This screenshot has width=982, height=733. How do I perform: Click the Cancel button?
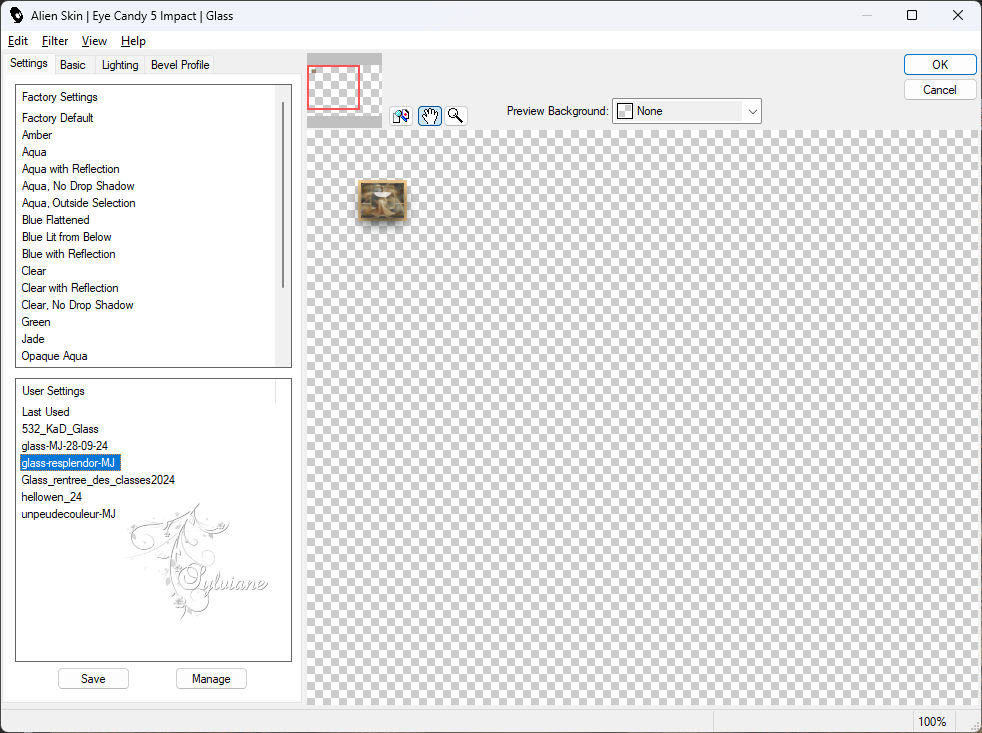939,90
